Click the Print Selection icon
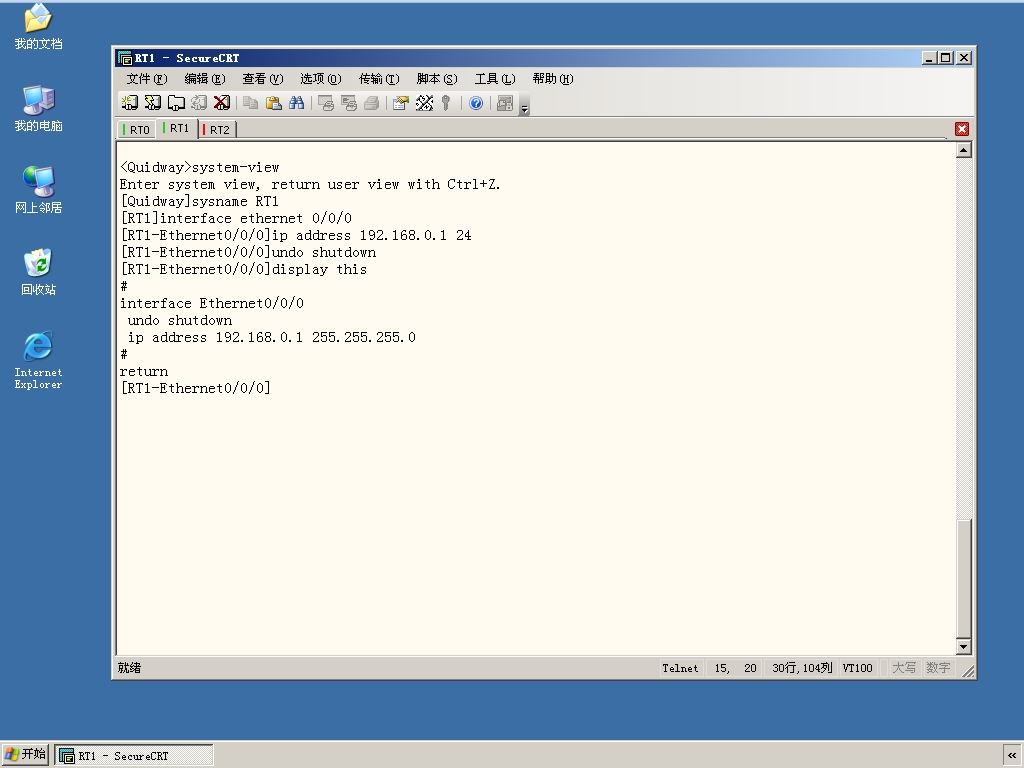 tap(349, 103)
